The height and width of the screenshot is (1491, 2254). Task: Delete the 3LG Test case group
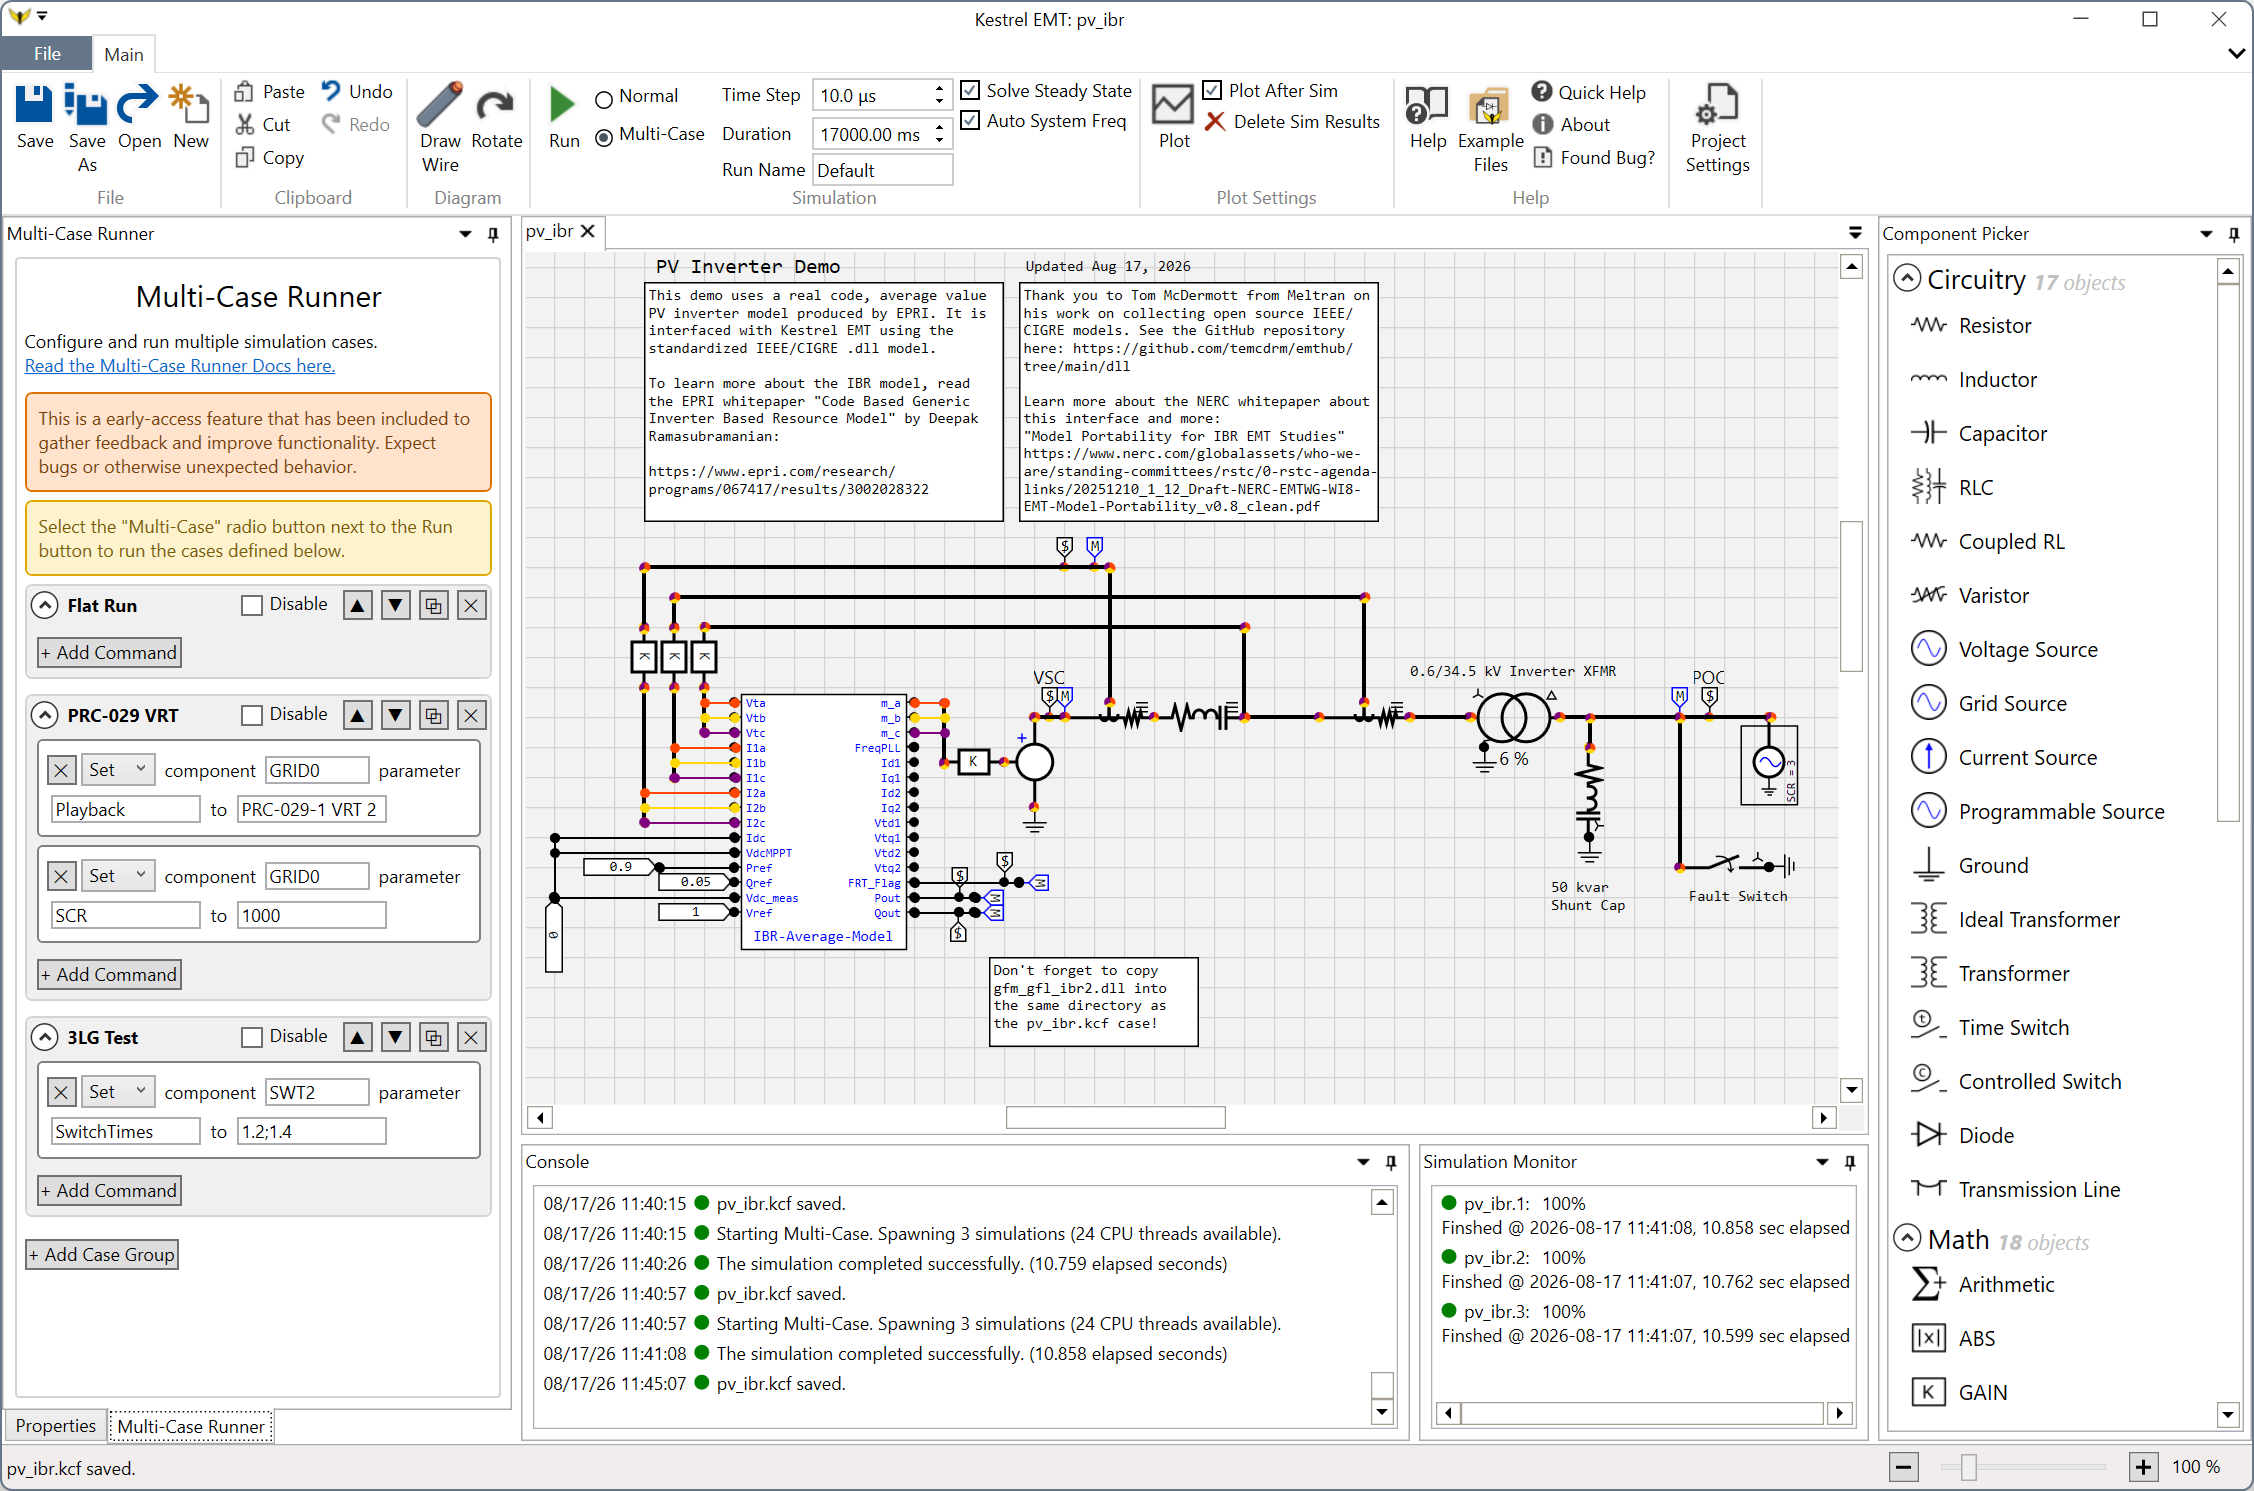471,1037
